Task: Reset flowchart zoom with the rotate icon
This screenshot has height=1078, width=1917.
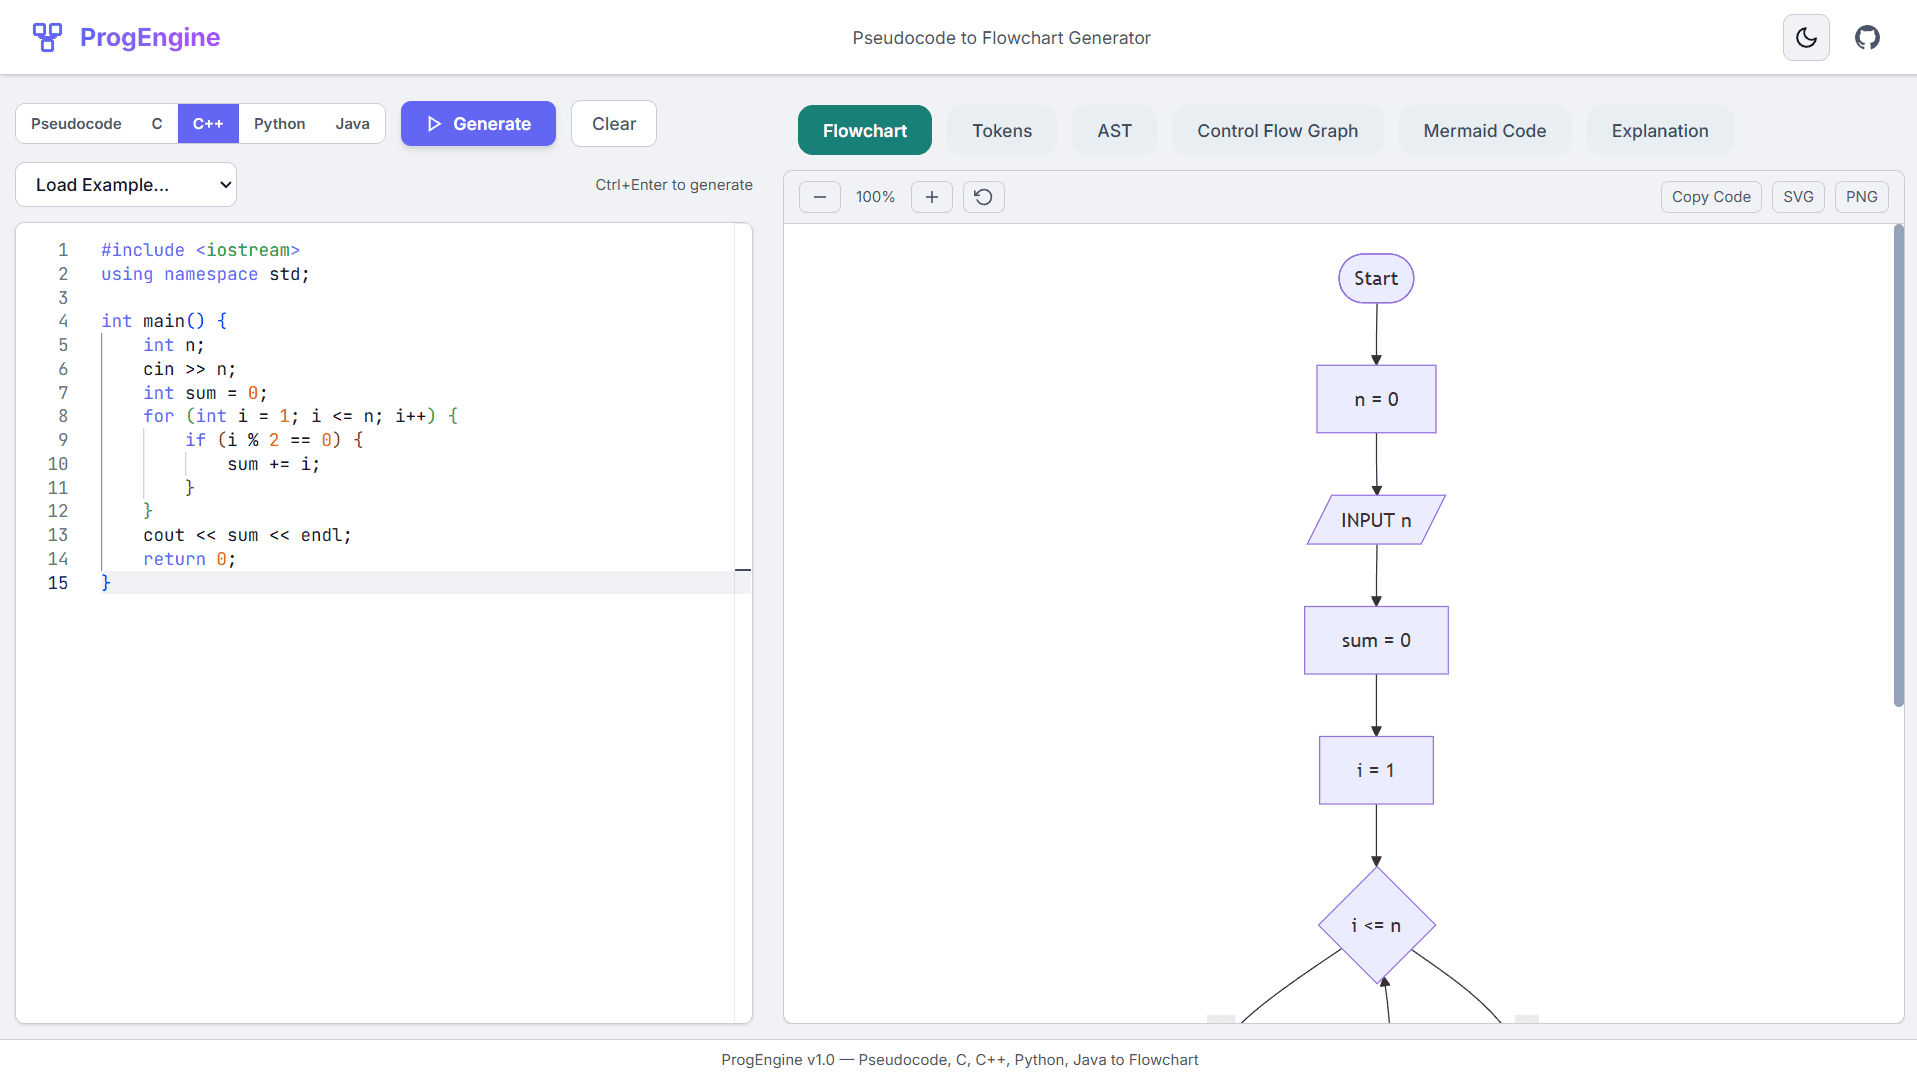Action: coord(984,197)
